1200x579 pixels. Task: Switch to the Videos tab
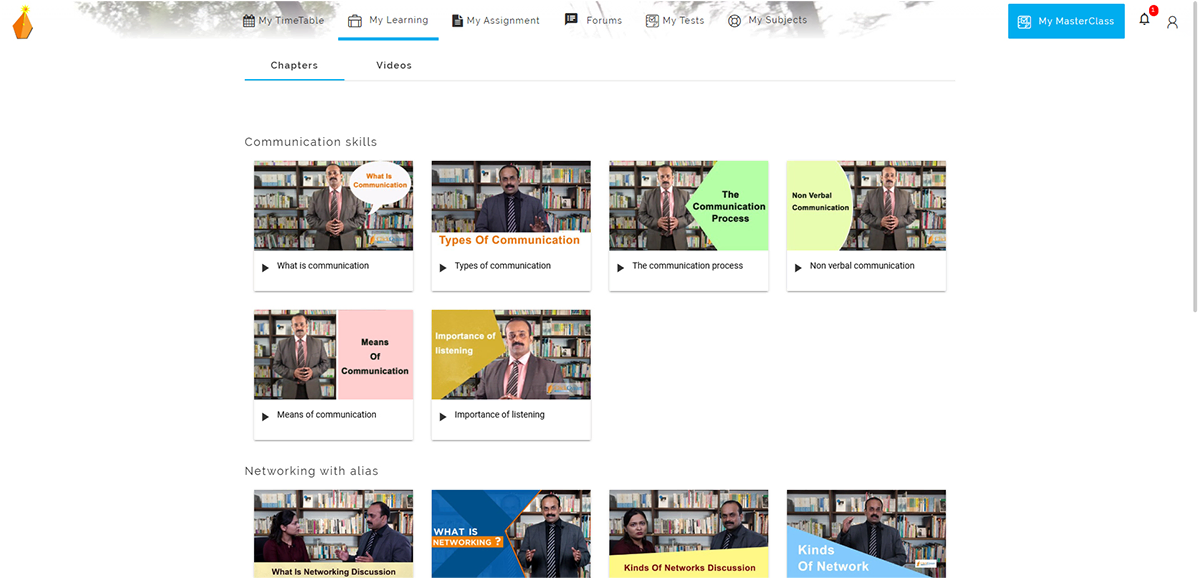[394, 66]
